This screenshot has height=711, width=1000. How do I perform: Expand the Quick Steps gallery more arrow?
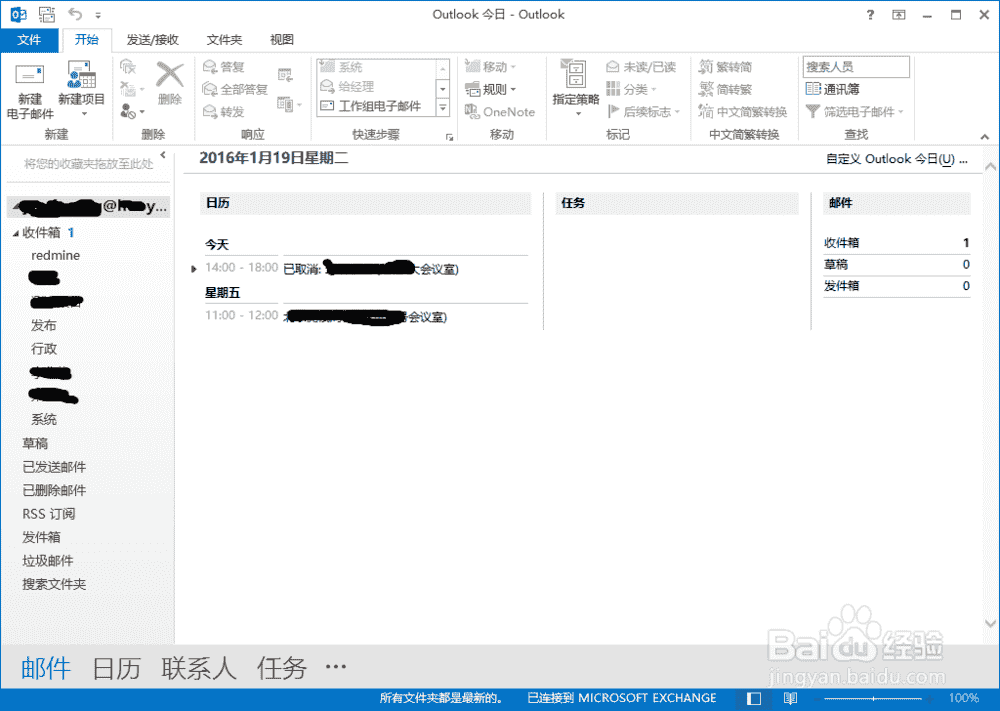[x=443, y=108]
